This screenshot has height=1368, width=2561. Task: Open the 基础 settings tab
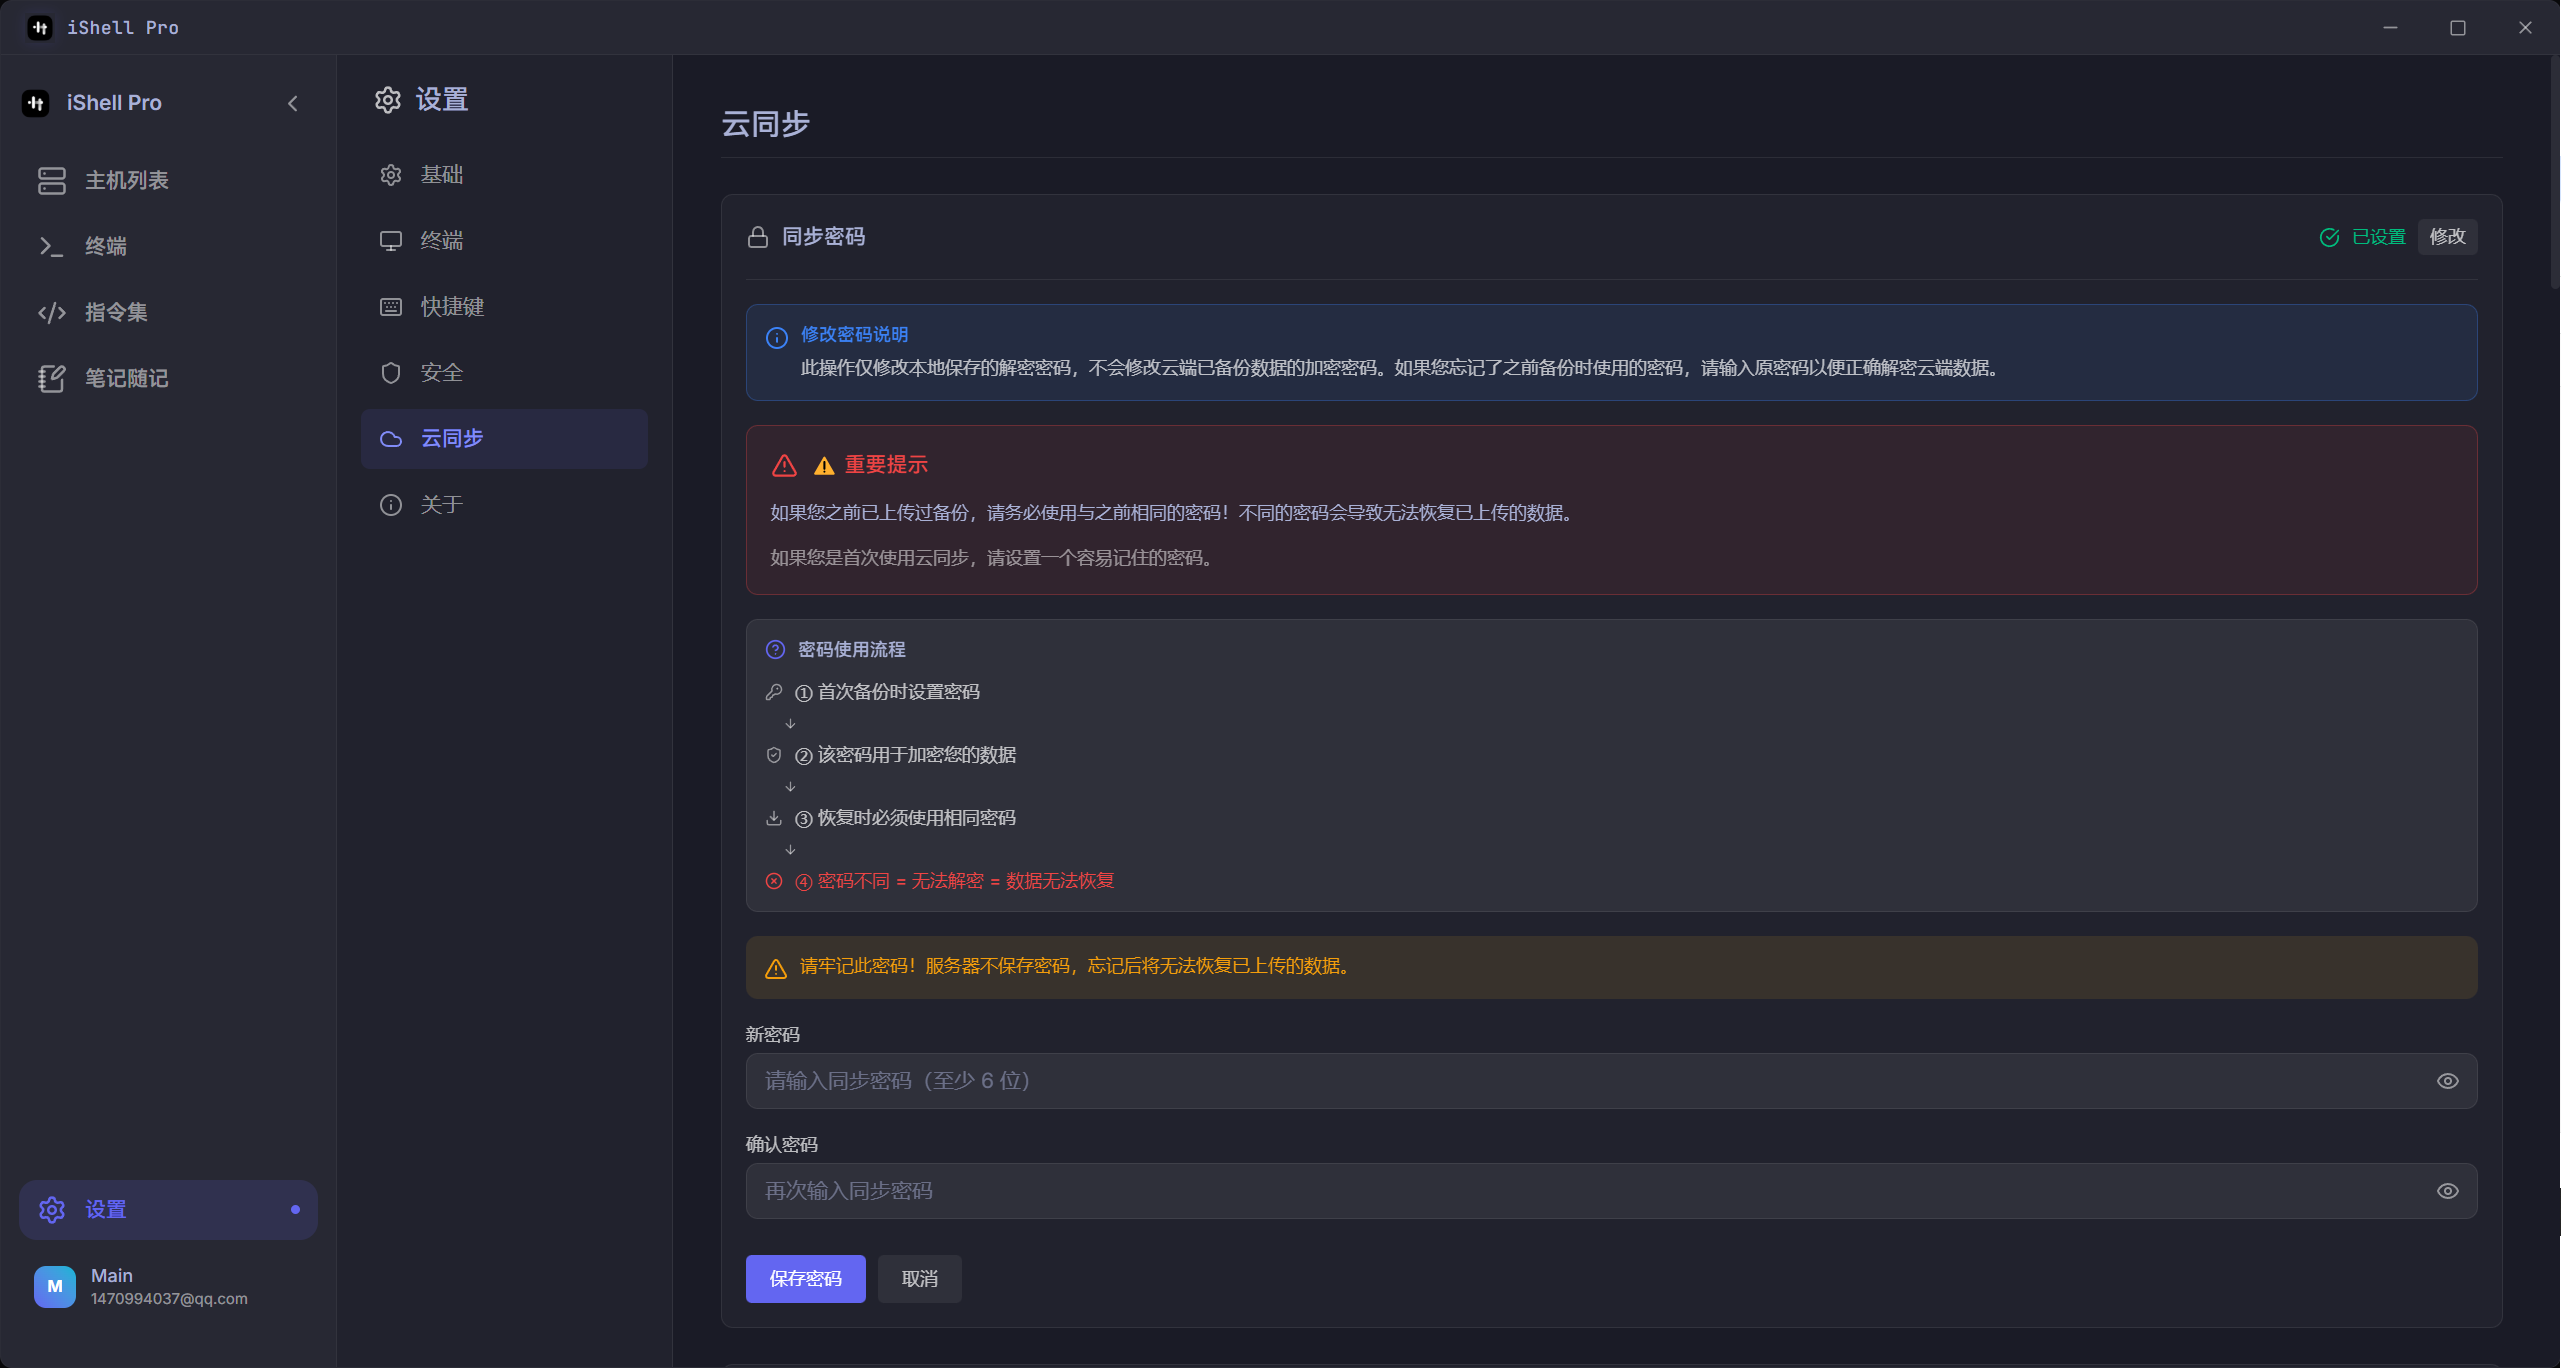pyautogui.click(x=504, y=175)
